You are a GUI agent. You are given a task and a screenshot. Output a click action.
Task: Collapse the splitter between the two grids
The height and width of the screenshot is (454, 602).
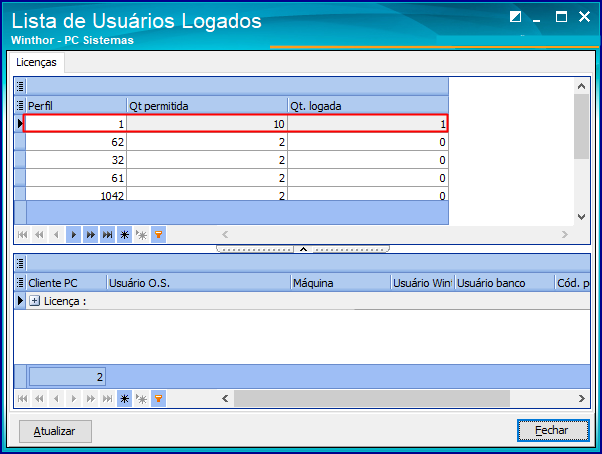pos(303,249)
